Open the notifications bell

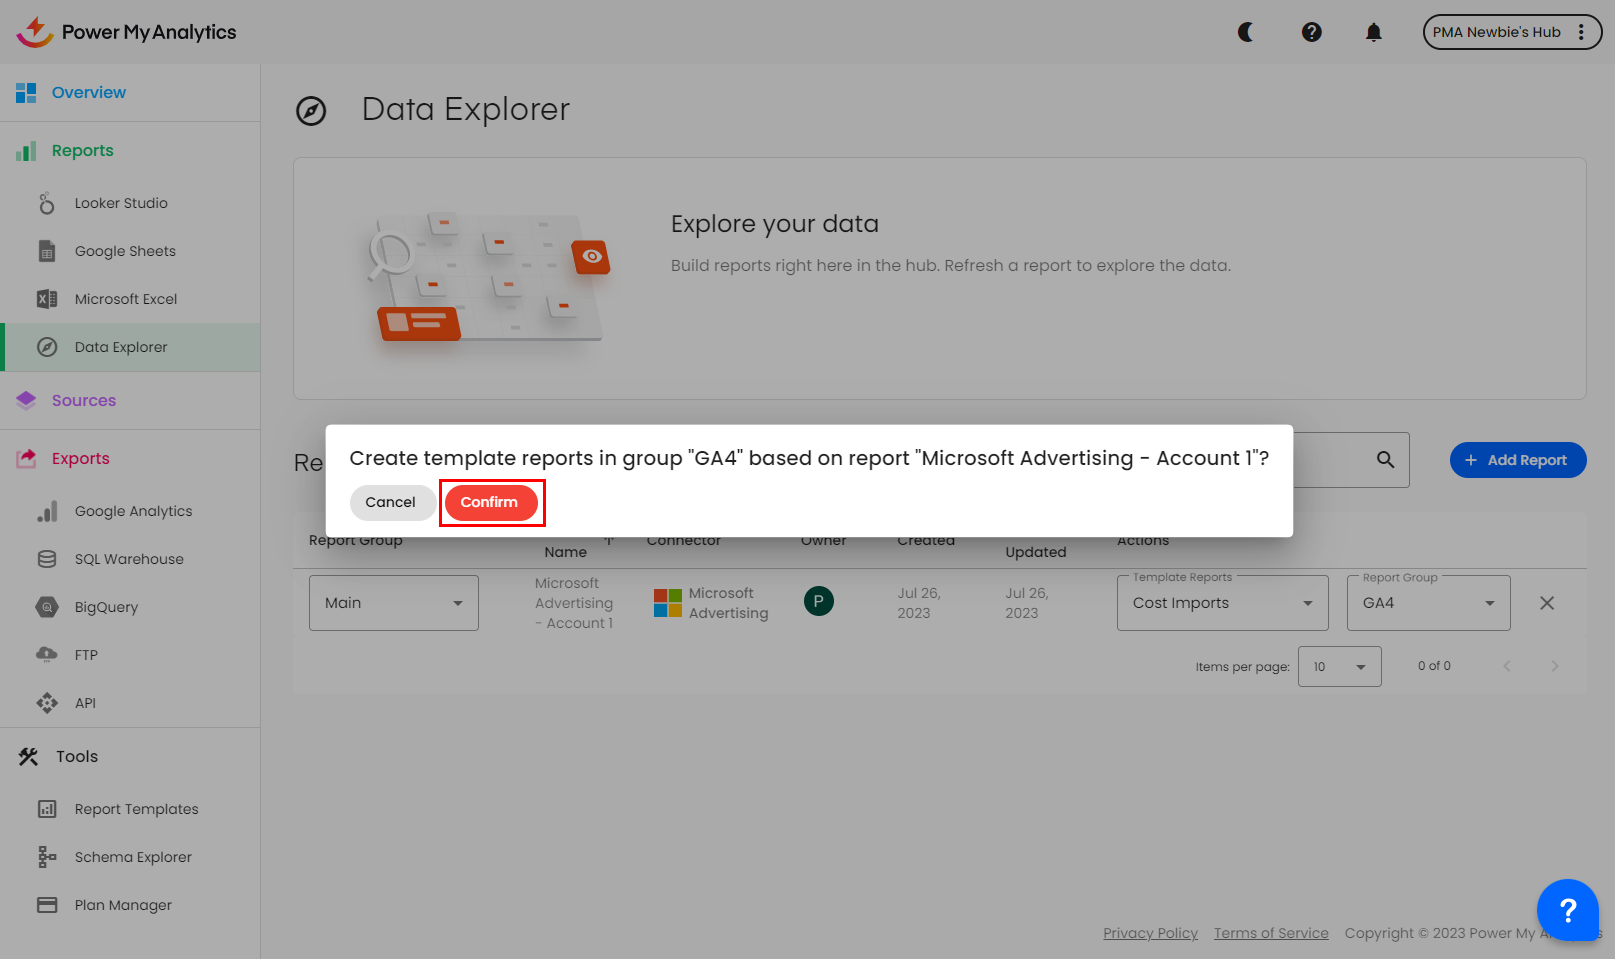[x=1373, y=32]
